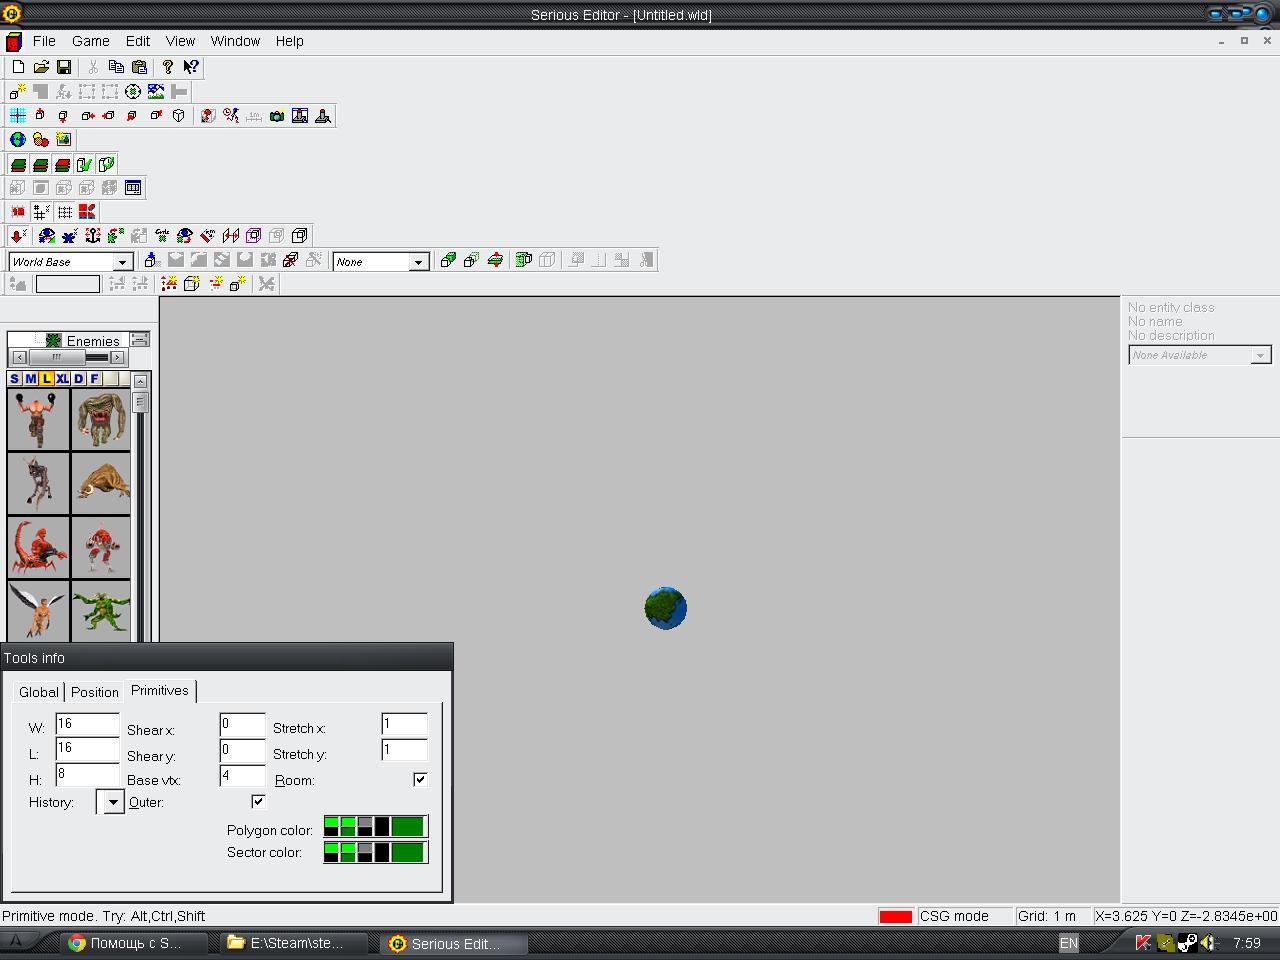The width and height of the screenshot is (1280, 960).
Task: Select the M size filter button
Action: point(30,379)
